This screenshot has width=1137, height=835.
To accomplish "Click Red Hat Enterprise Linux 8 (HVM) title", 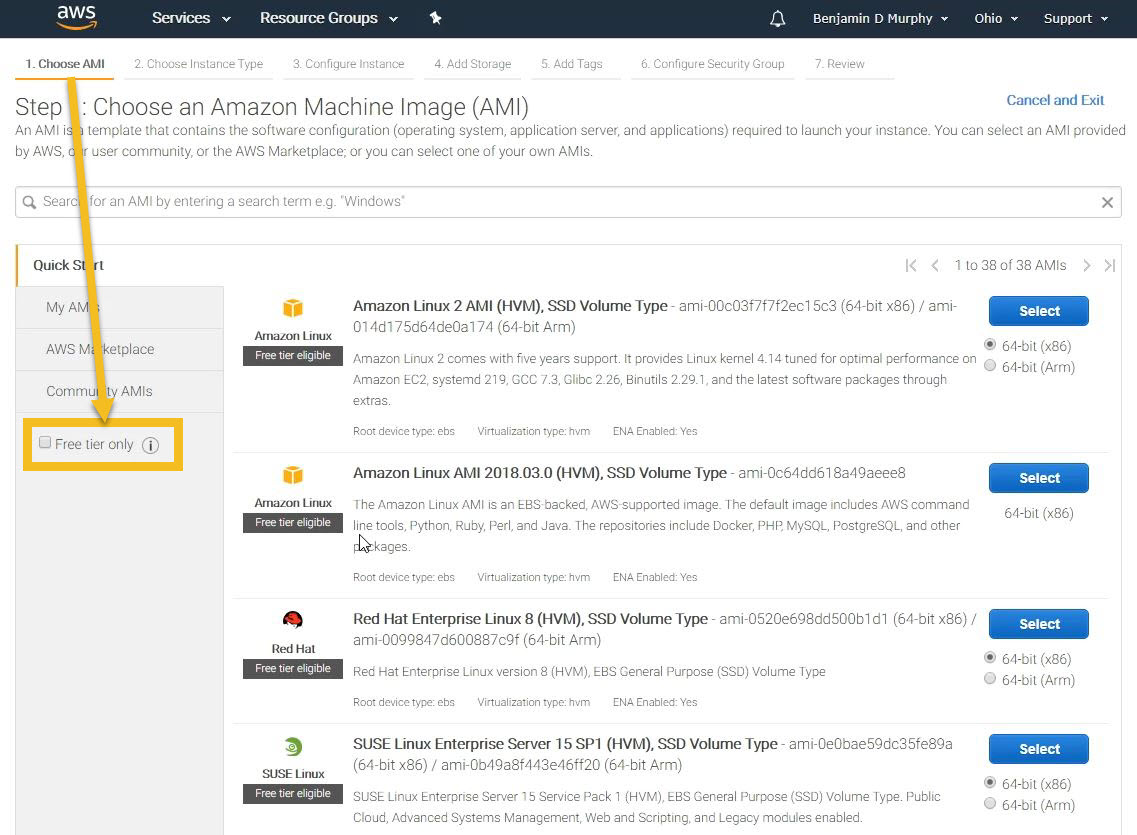I will pos(530,619).
